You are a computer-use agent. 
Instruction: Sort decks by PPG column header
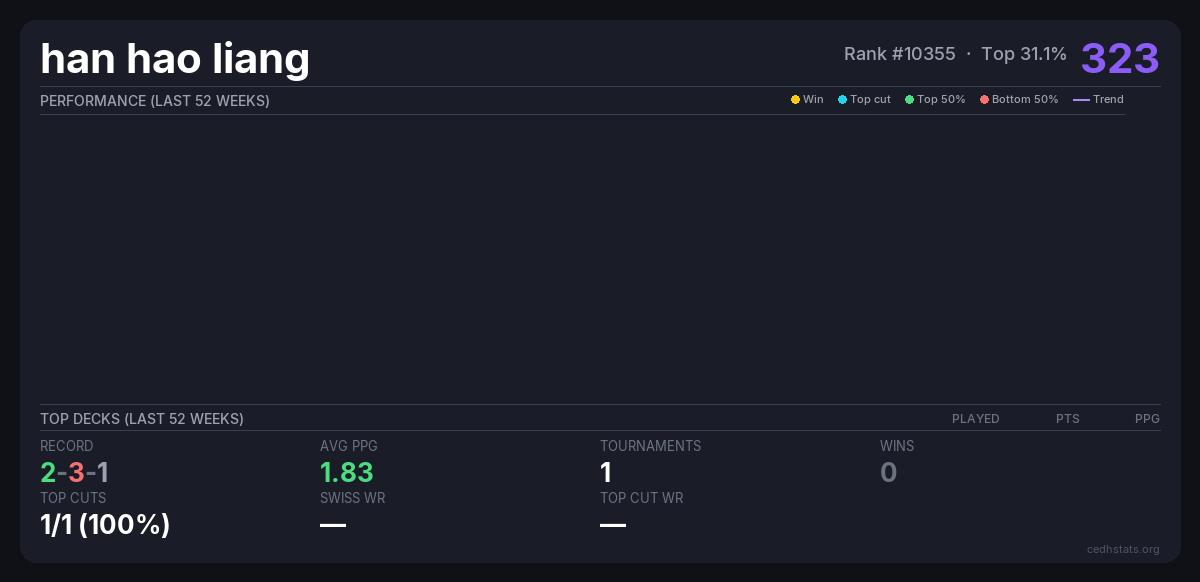pyautogui.click(x=1147, y=419)
